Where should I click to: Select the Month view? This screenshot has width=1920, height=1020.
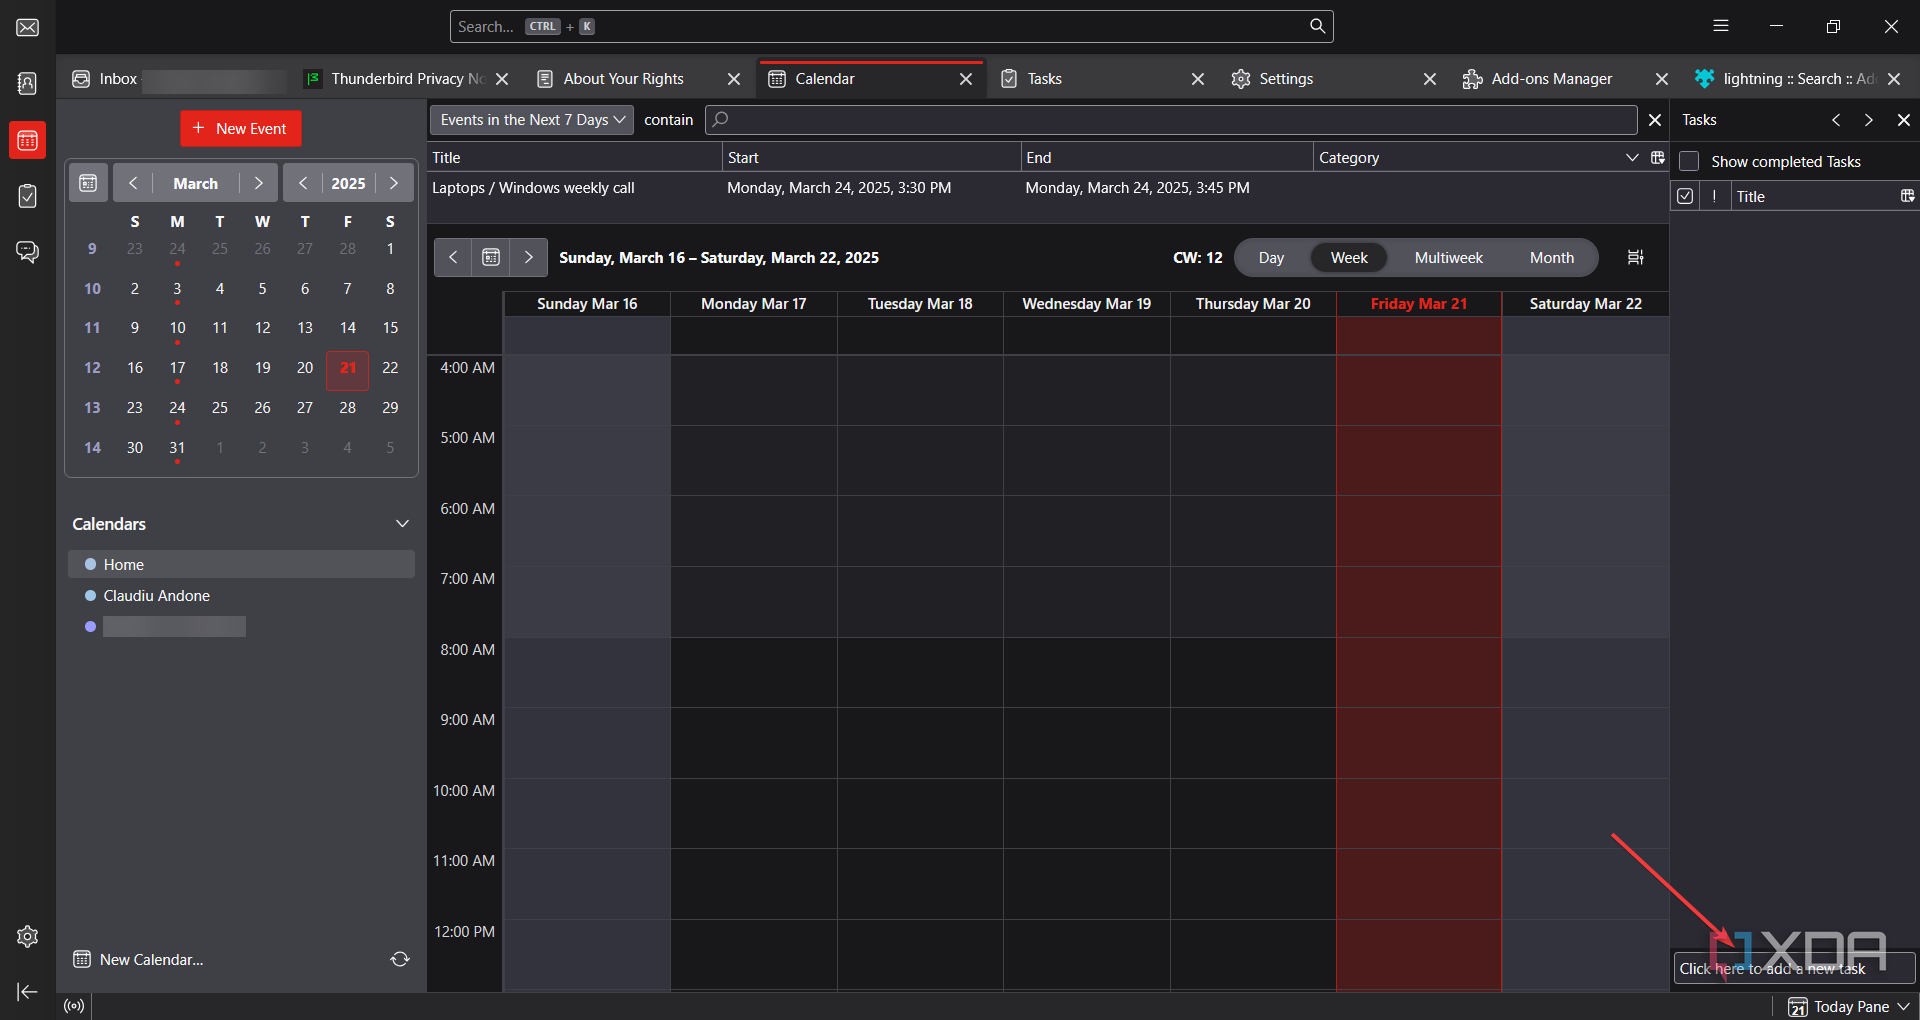point(1552,257)
